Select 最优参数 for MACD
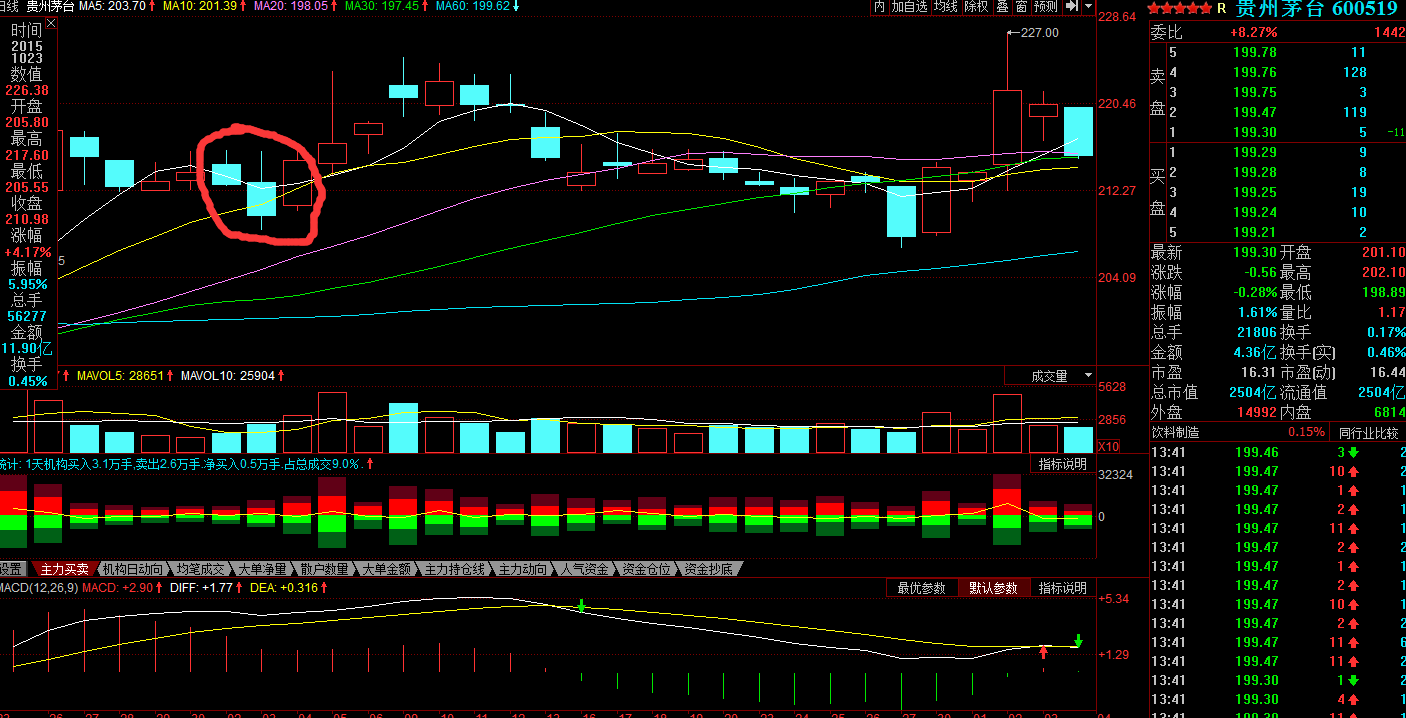The image size is (1406, 718). [921, 588]
